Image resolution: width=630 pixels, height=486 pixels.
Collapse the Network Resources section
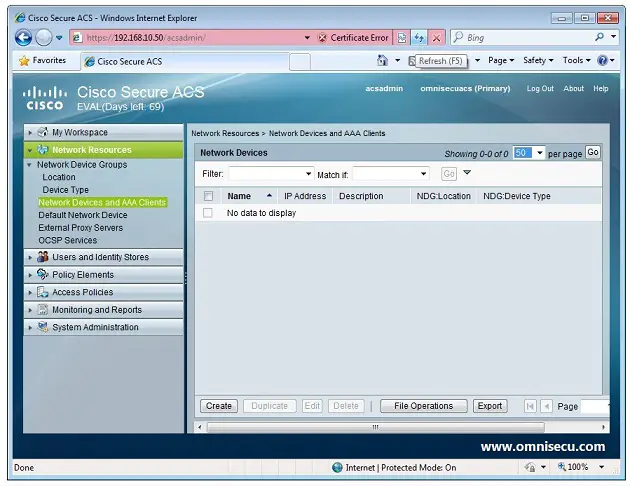pyautogui.click(x=30, y=150)
